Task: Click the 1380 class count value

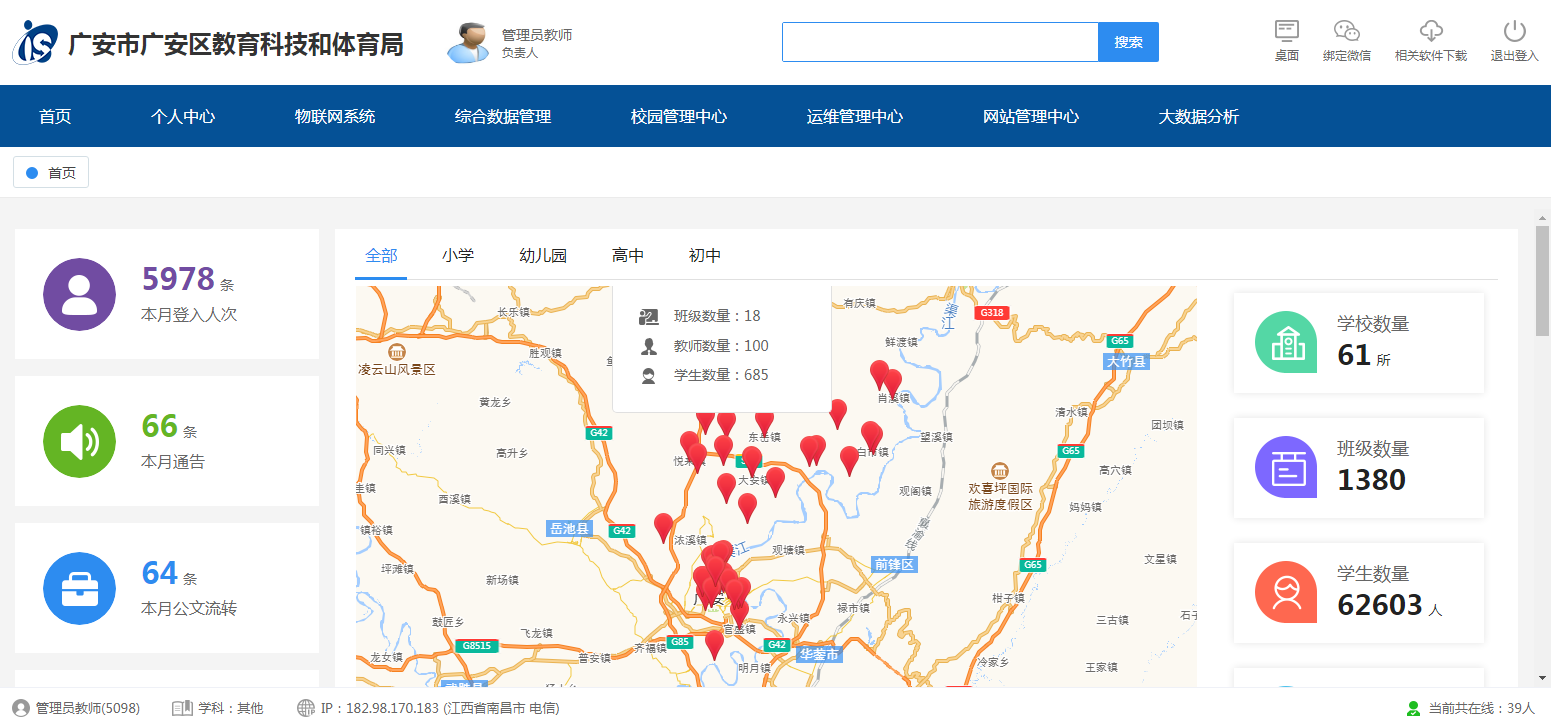Action: point(1371,480)
